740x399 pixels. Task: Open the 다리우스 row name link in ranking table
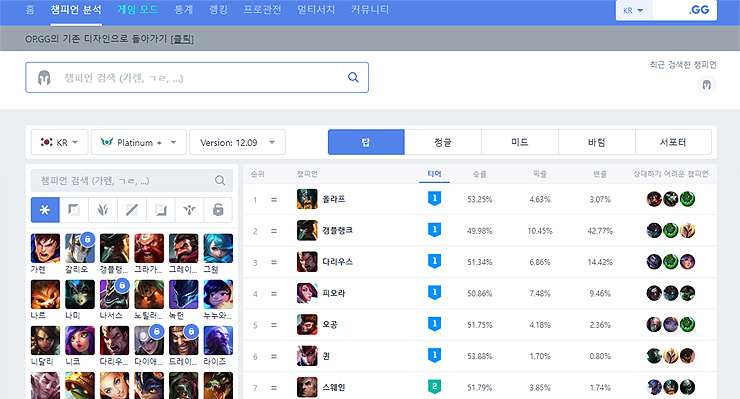[x=337, y=262]
